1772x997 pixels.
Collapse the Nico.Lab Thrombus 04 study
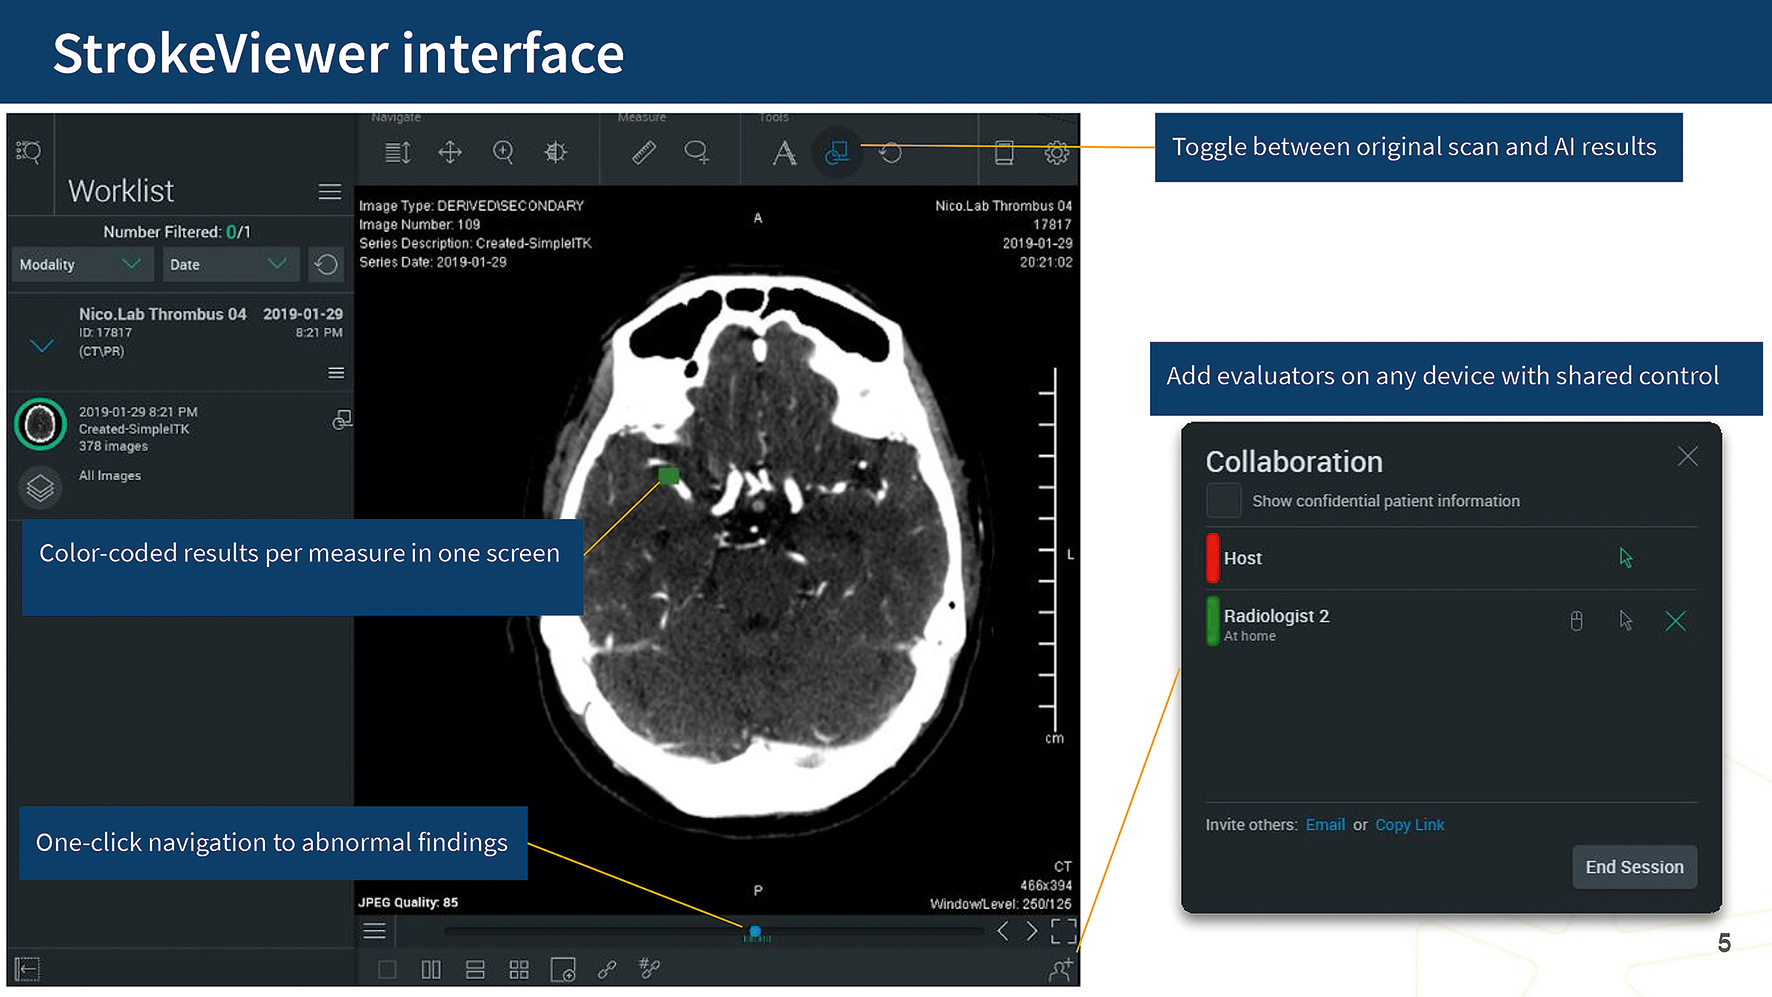pyautogui.click(x=42, y=346)
